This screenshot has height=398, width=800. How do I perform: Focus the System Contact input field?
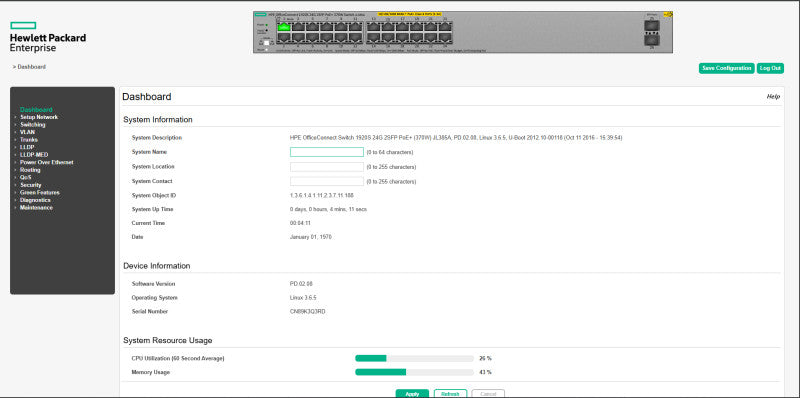[x=327, y=181]
